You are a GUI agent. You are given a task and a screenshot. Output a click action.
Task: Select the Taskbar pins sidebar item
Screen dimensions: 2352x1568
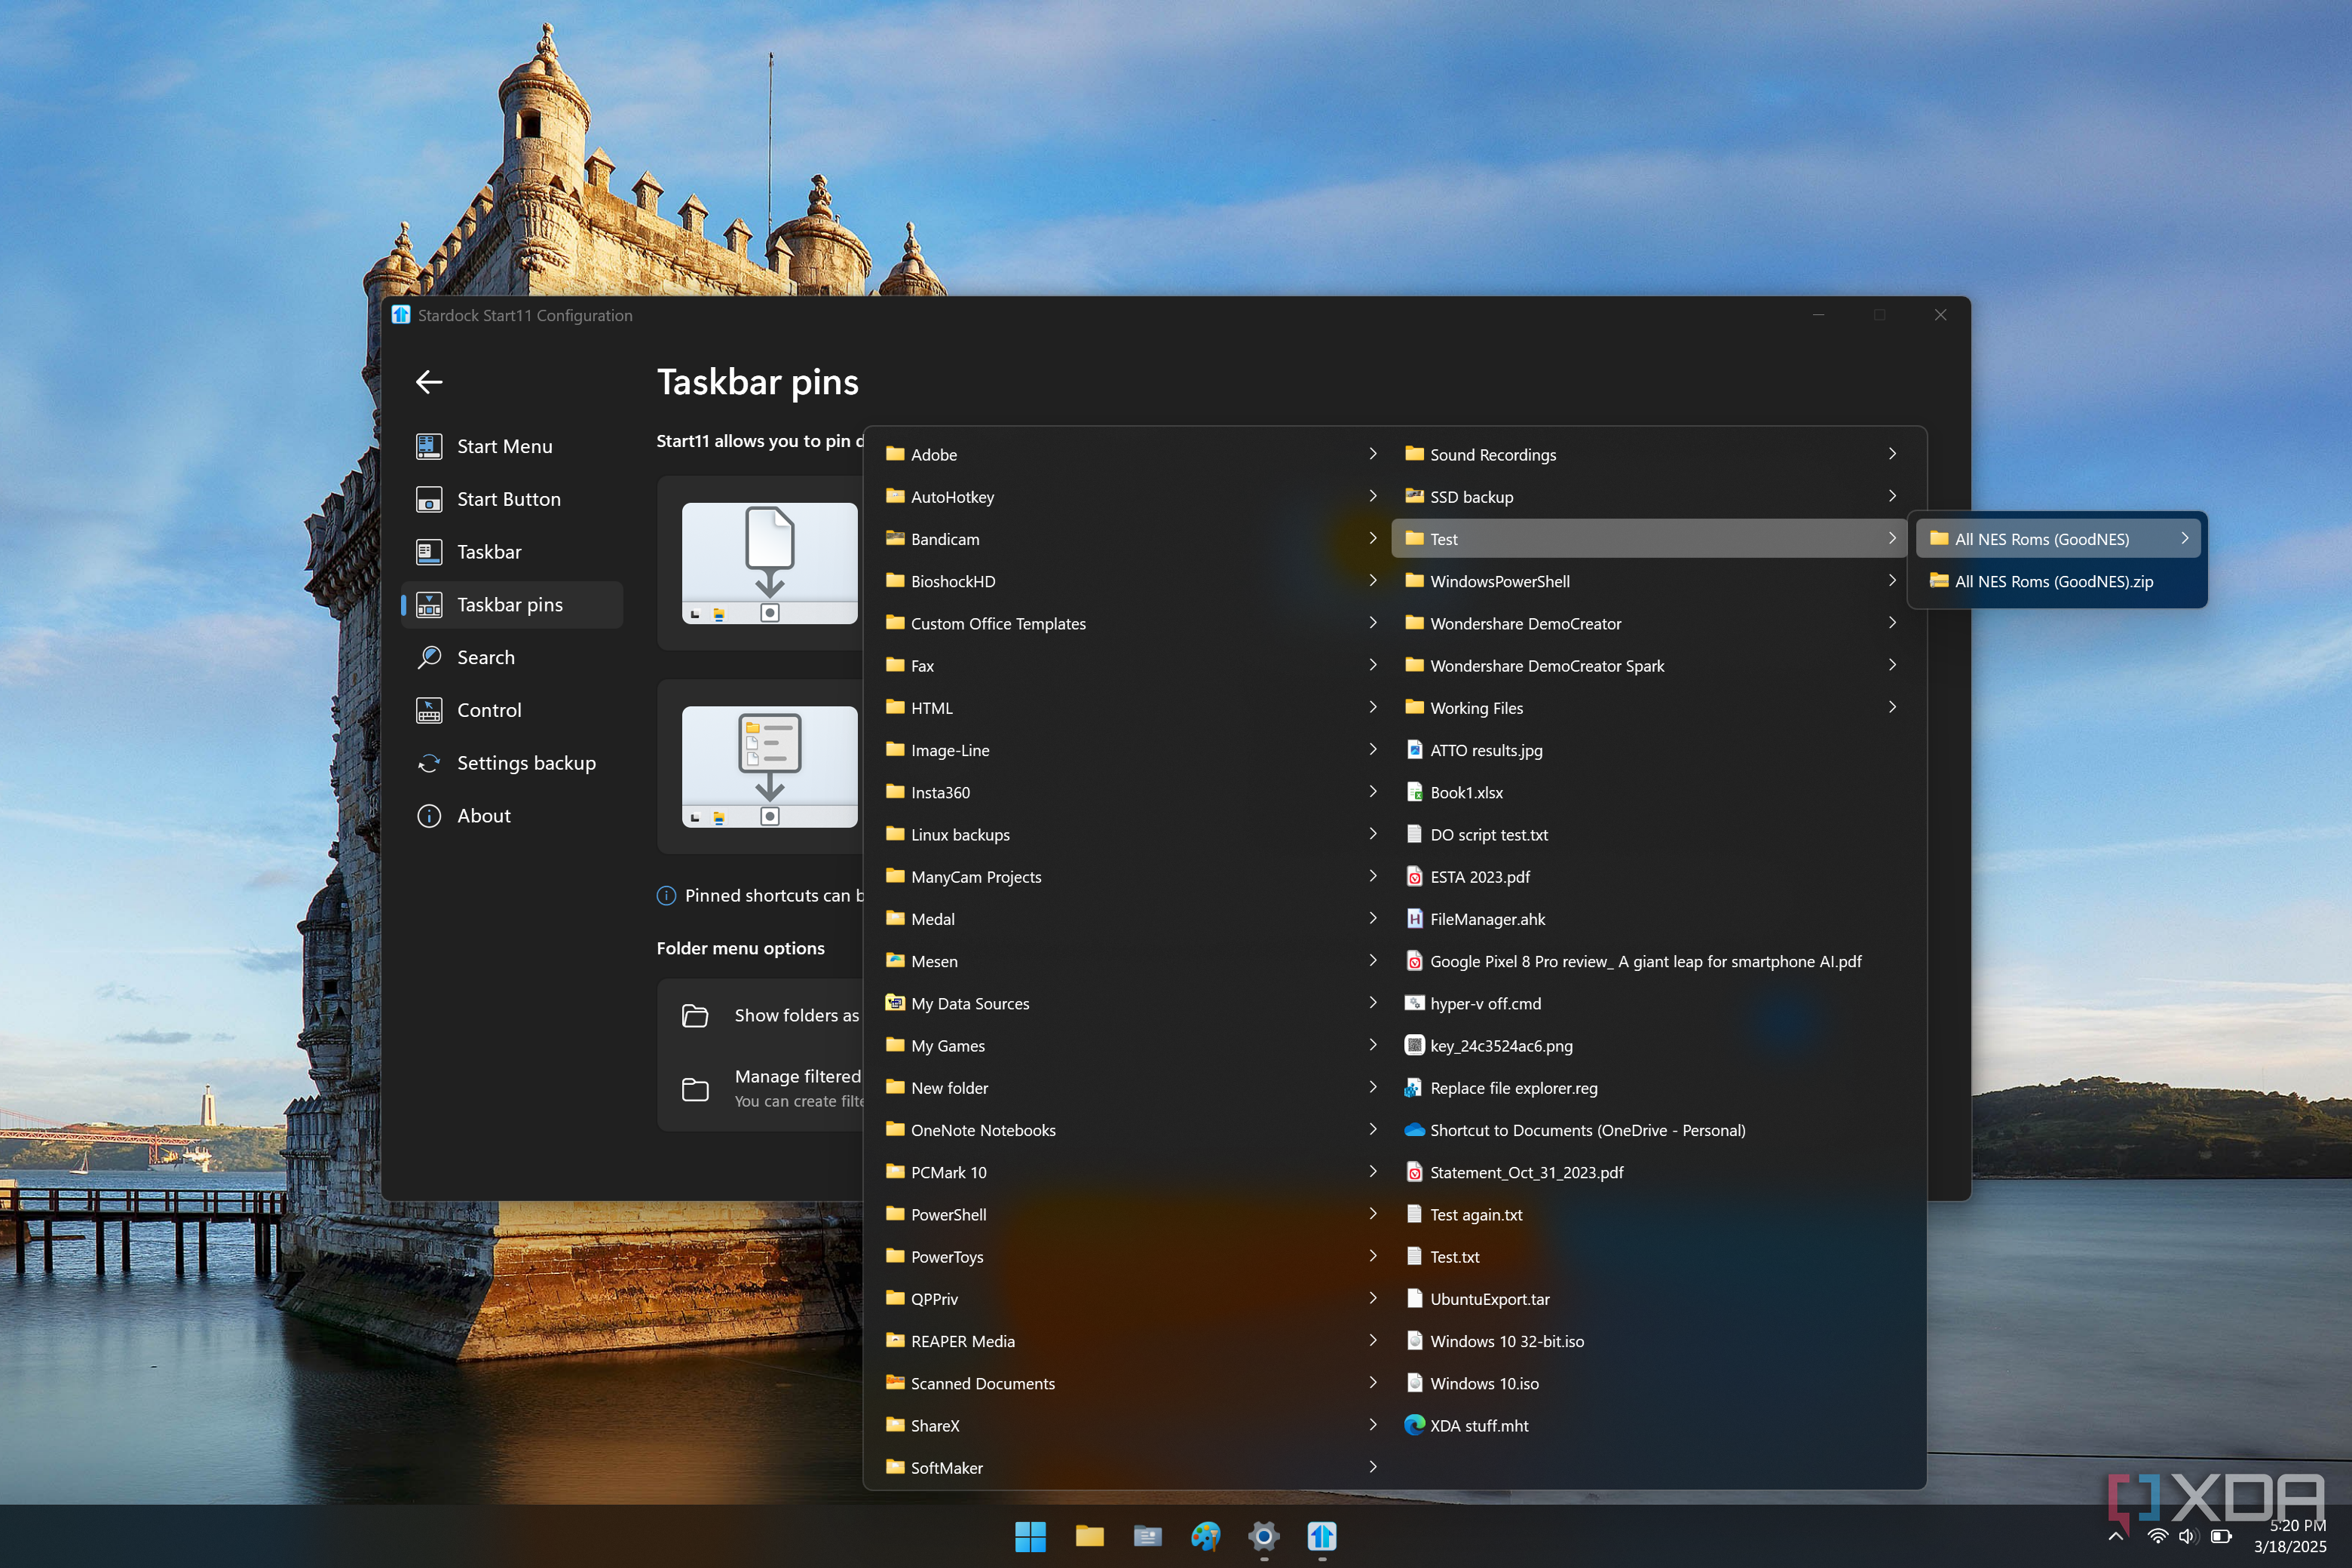click(x=511, y=604)
